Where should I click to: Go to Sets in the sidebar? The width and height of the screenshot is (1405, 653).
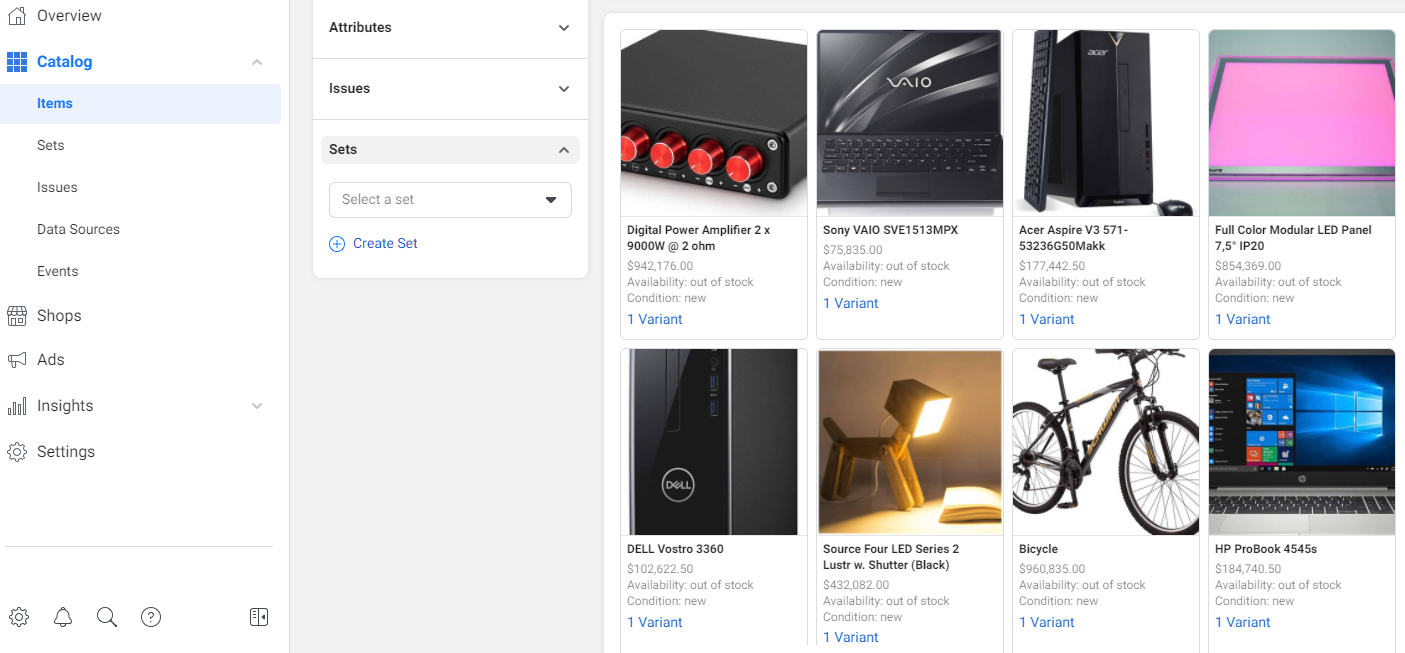pyautogui.click(x=51, y=146)
